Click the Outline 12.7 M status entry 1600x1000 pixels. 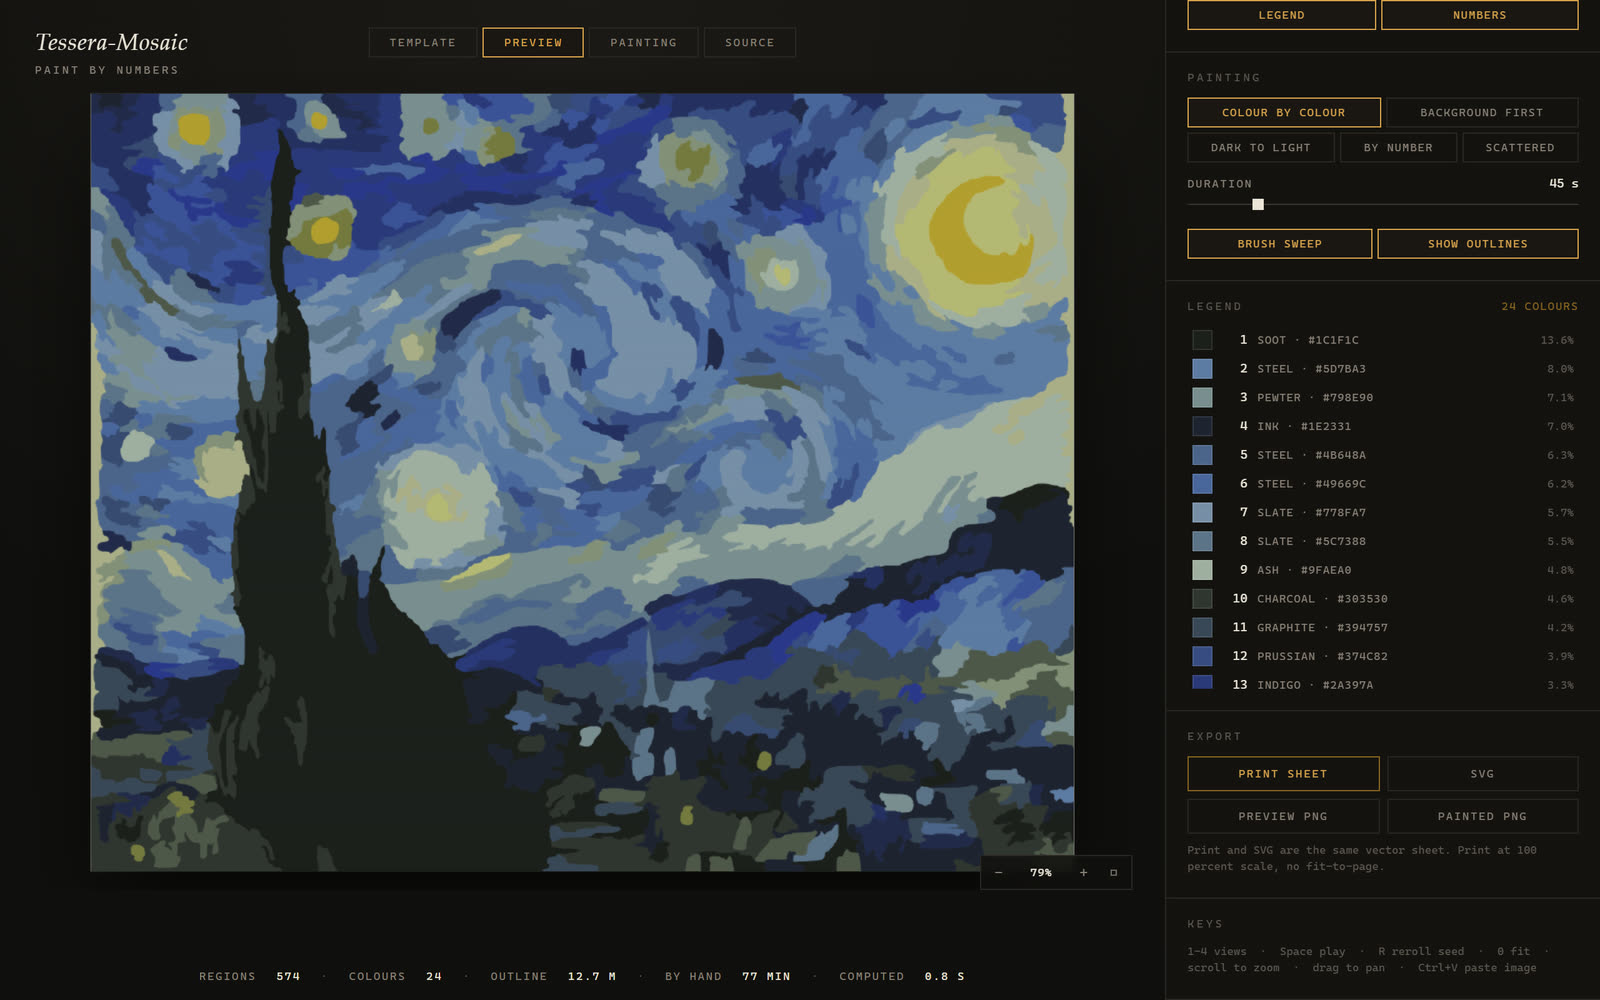click(553, 977)
